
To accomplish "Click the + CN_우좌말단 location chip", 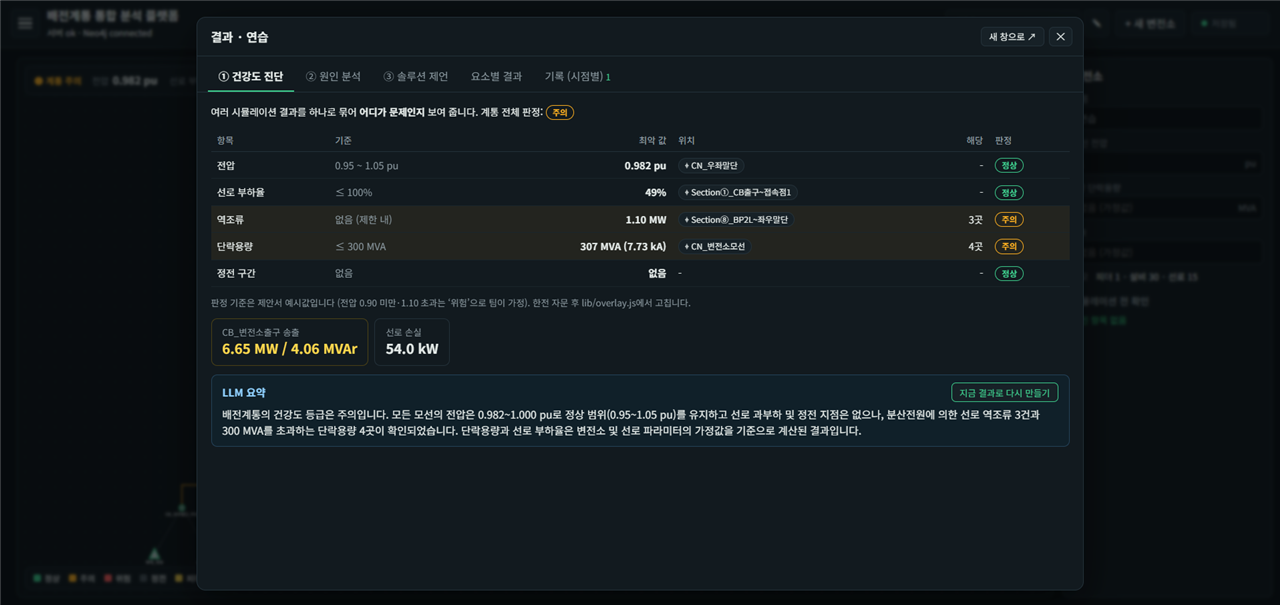I will (x=711, y=166).
